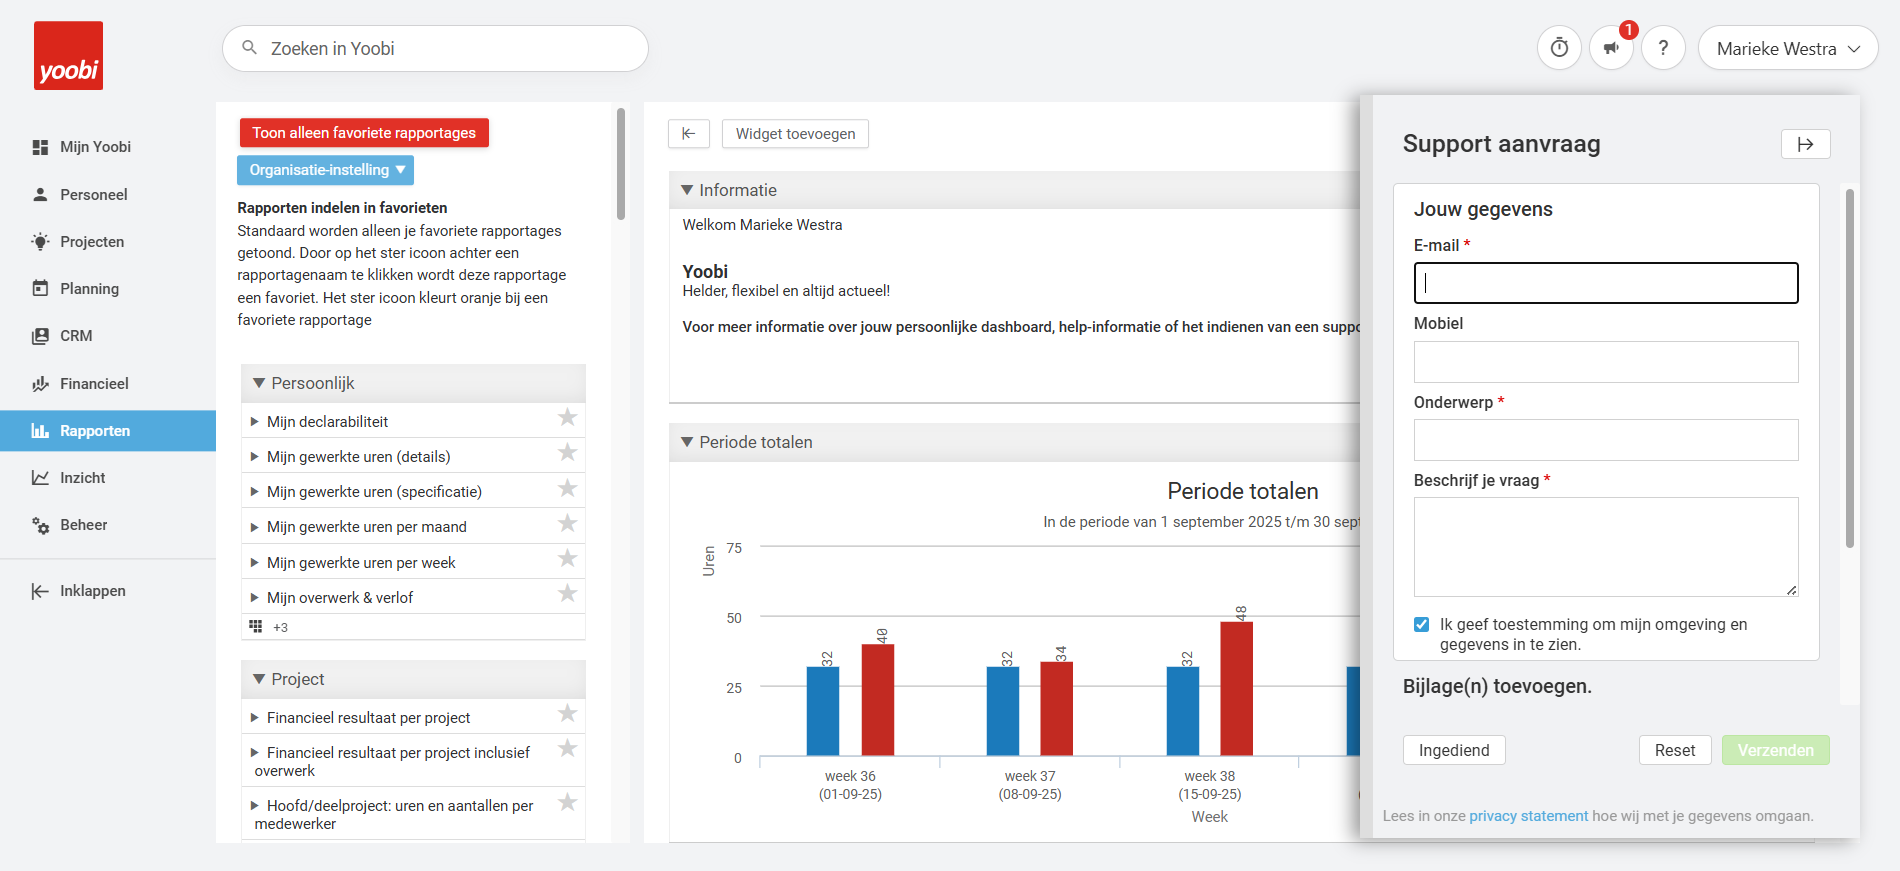Viewport: 1900px width, 871px height.
Task: Open announcements megaphone notifications
Action: [x=1611, y=48]
